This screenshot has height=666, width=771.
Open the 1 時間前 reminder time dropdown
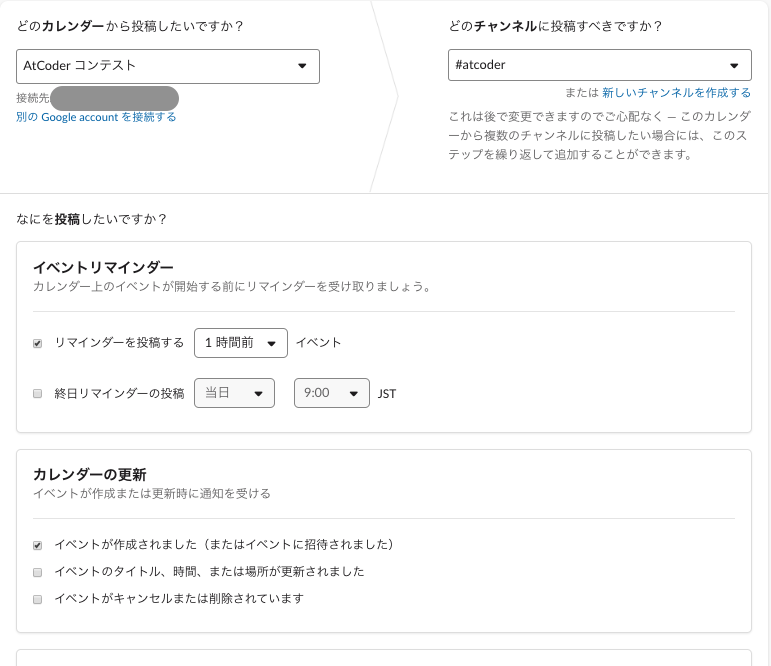click(240, 343)
